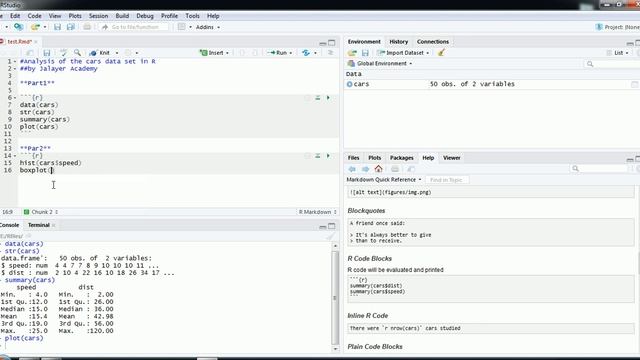This screenshot has height=360, width=640.
Task: Click the boxplot( line in editor
Action: click(x=36, y=170)
